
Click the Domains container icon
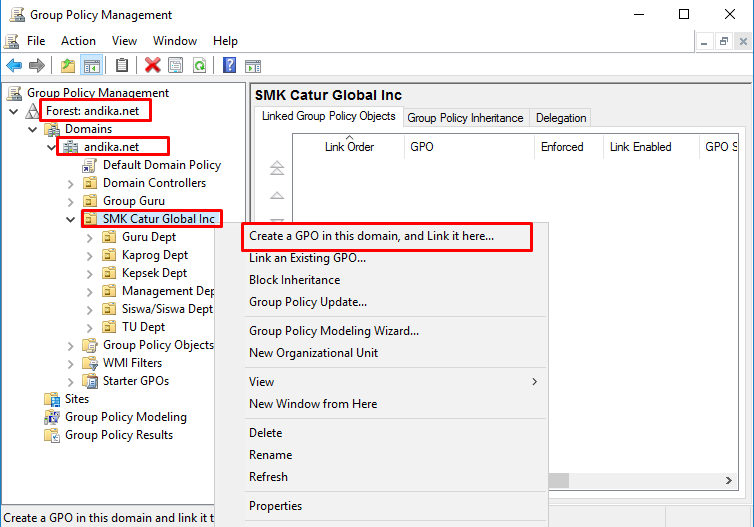click(51, 129)
